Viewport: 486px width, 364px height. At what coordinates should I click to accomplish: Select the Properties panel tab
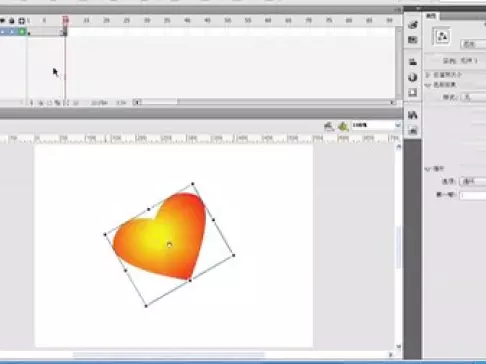coord(432,16)
